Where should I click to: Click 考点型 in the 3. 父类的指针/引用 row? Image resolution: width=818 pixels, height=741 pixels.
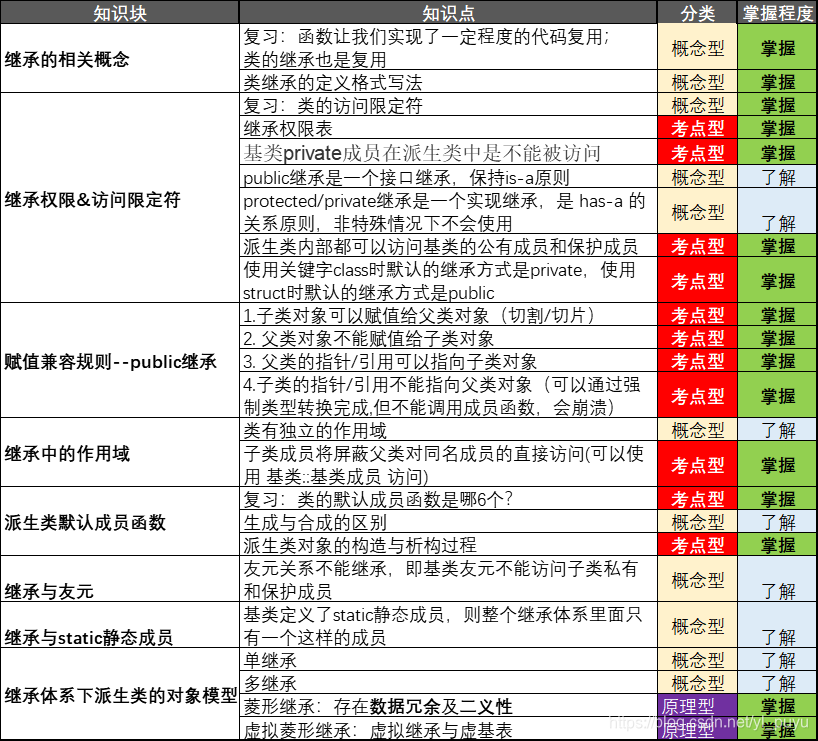coord(697,360)
